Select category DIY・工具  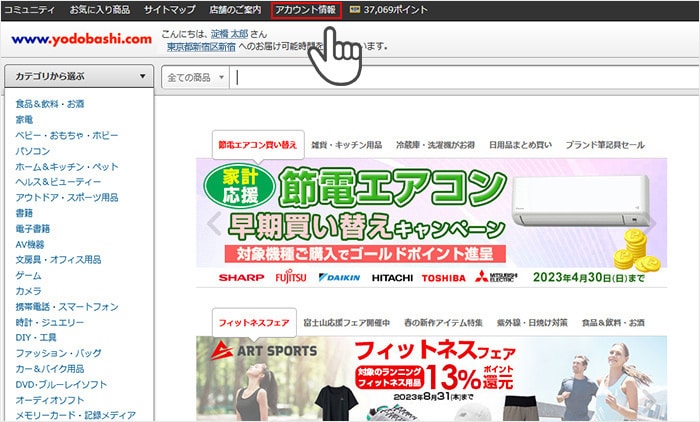coord(36,338)
